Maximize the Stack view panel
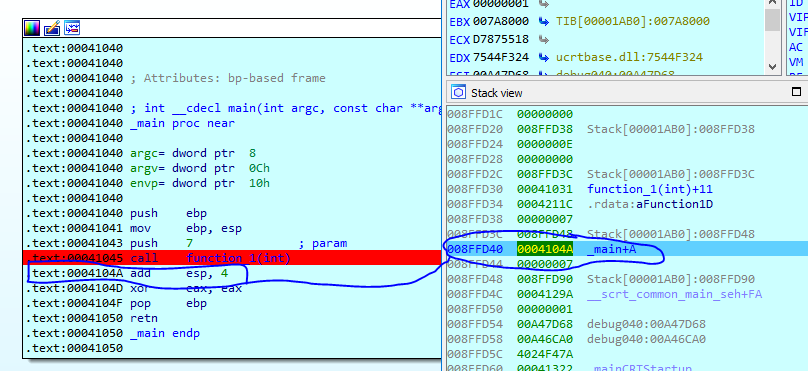Screen dimensions: 808x371 pyautogui.click(x=796, y=92)
